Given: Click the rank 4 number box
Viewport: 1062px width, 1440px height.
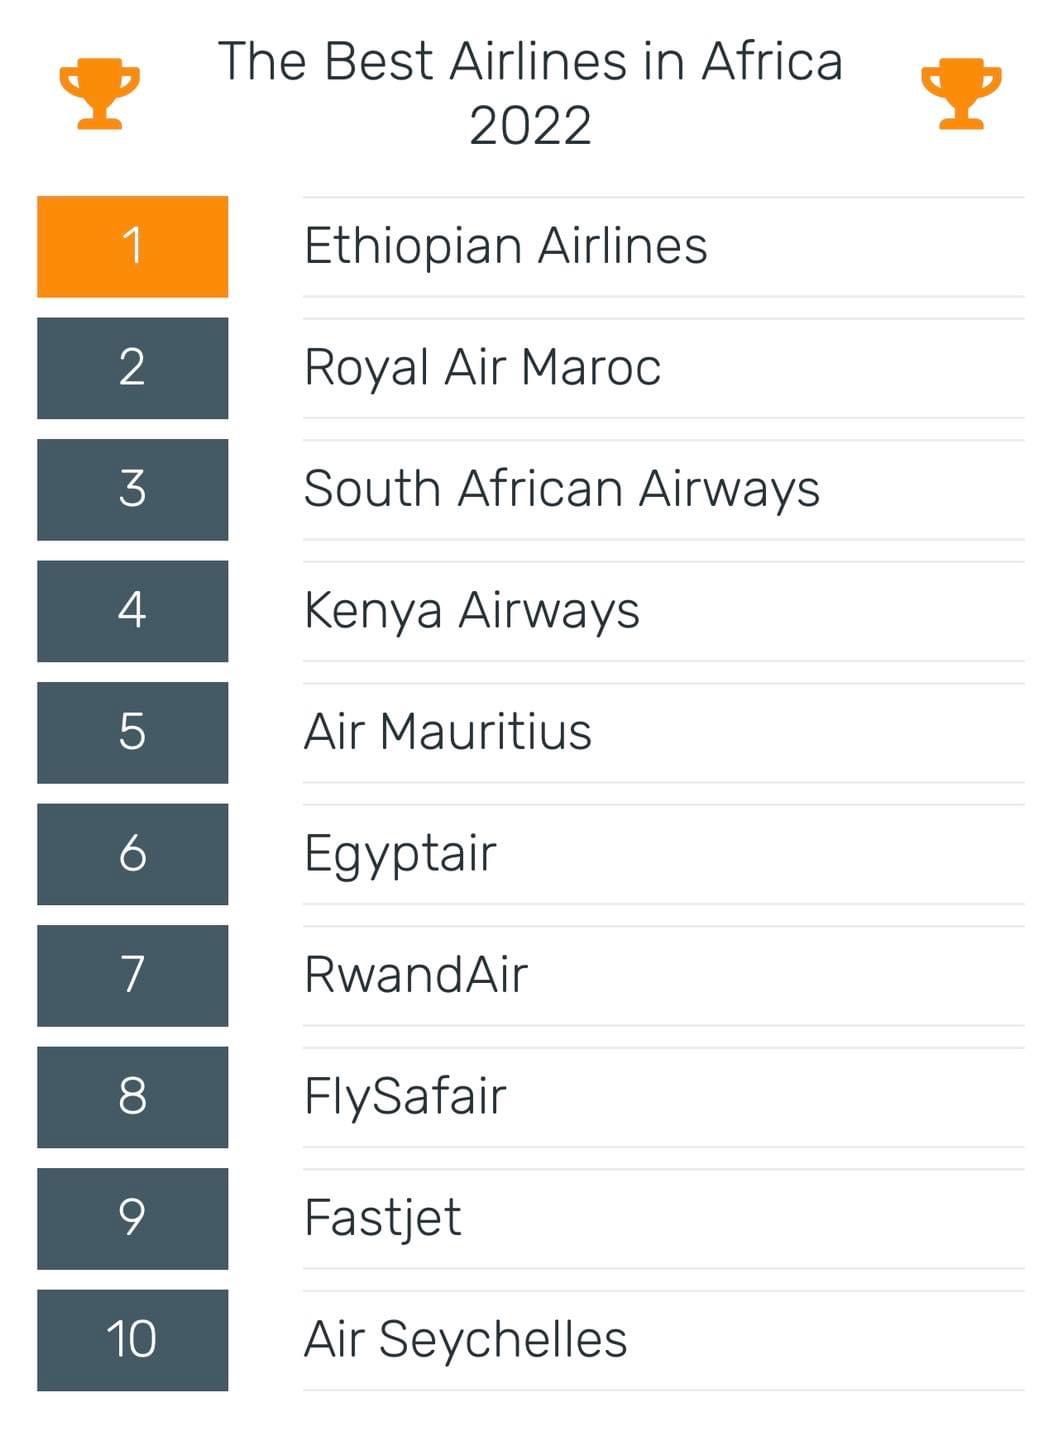Looking at the screenshot, I should 132,610.
